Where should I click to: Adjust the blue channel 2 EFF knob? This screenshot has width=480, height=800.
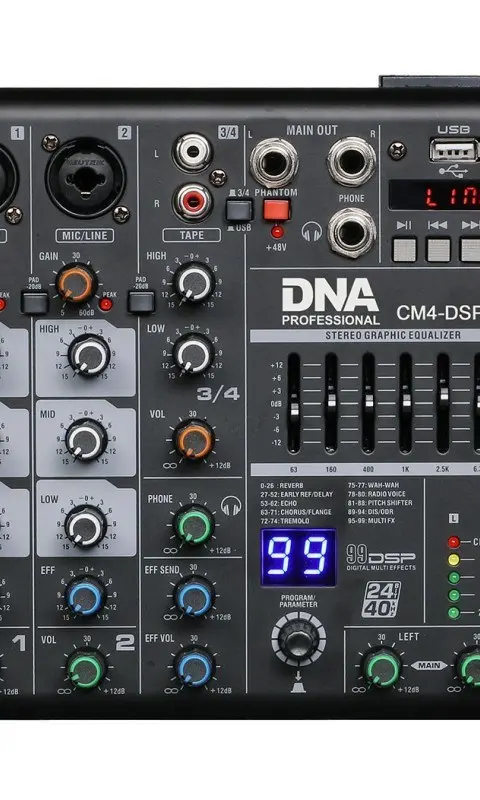(85, 596)
